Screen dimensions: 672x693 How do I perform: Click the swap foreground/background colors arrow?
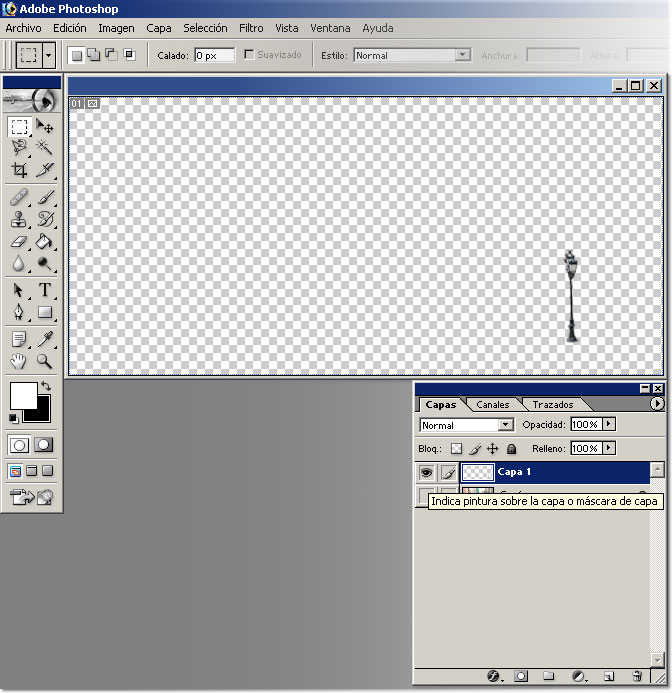tap(45, 386)
